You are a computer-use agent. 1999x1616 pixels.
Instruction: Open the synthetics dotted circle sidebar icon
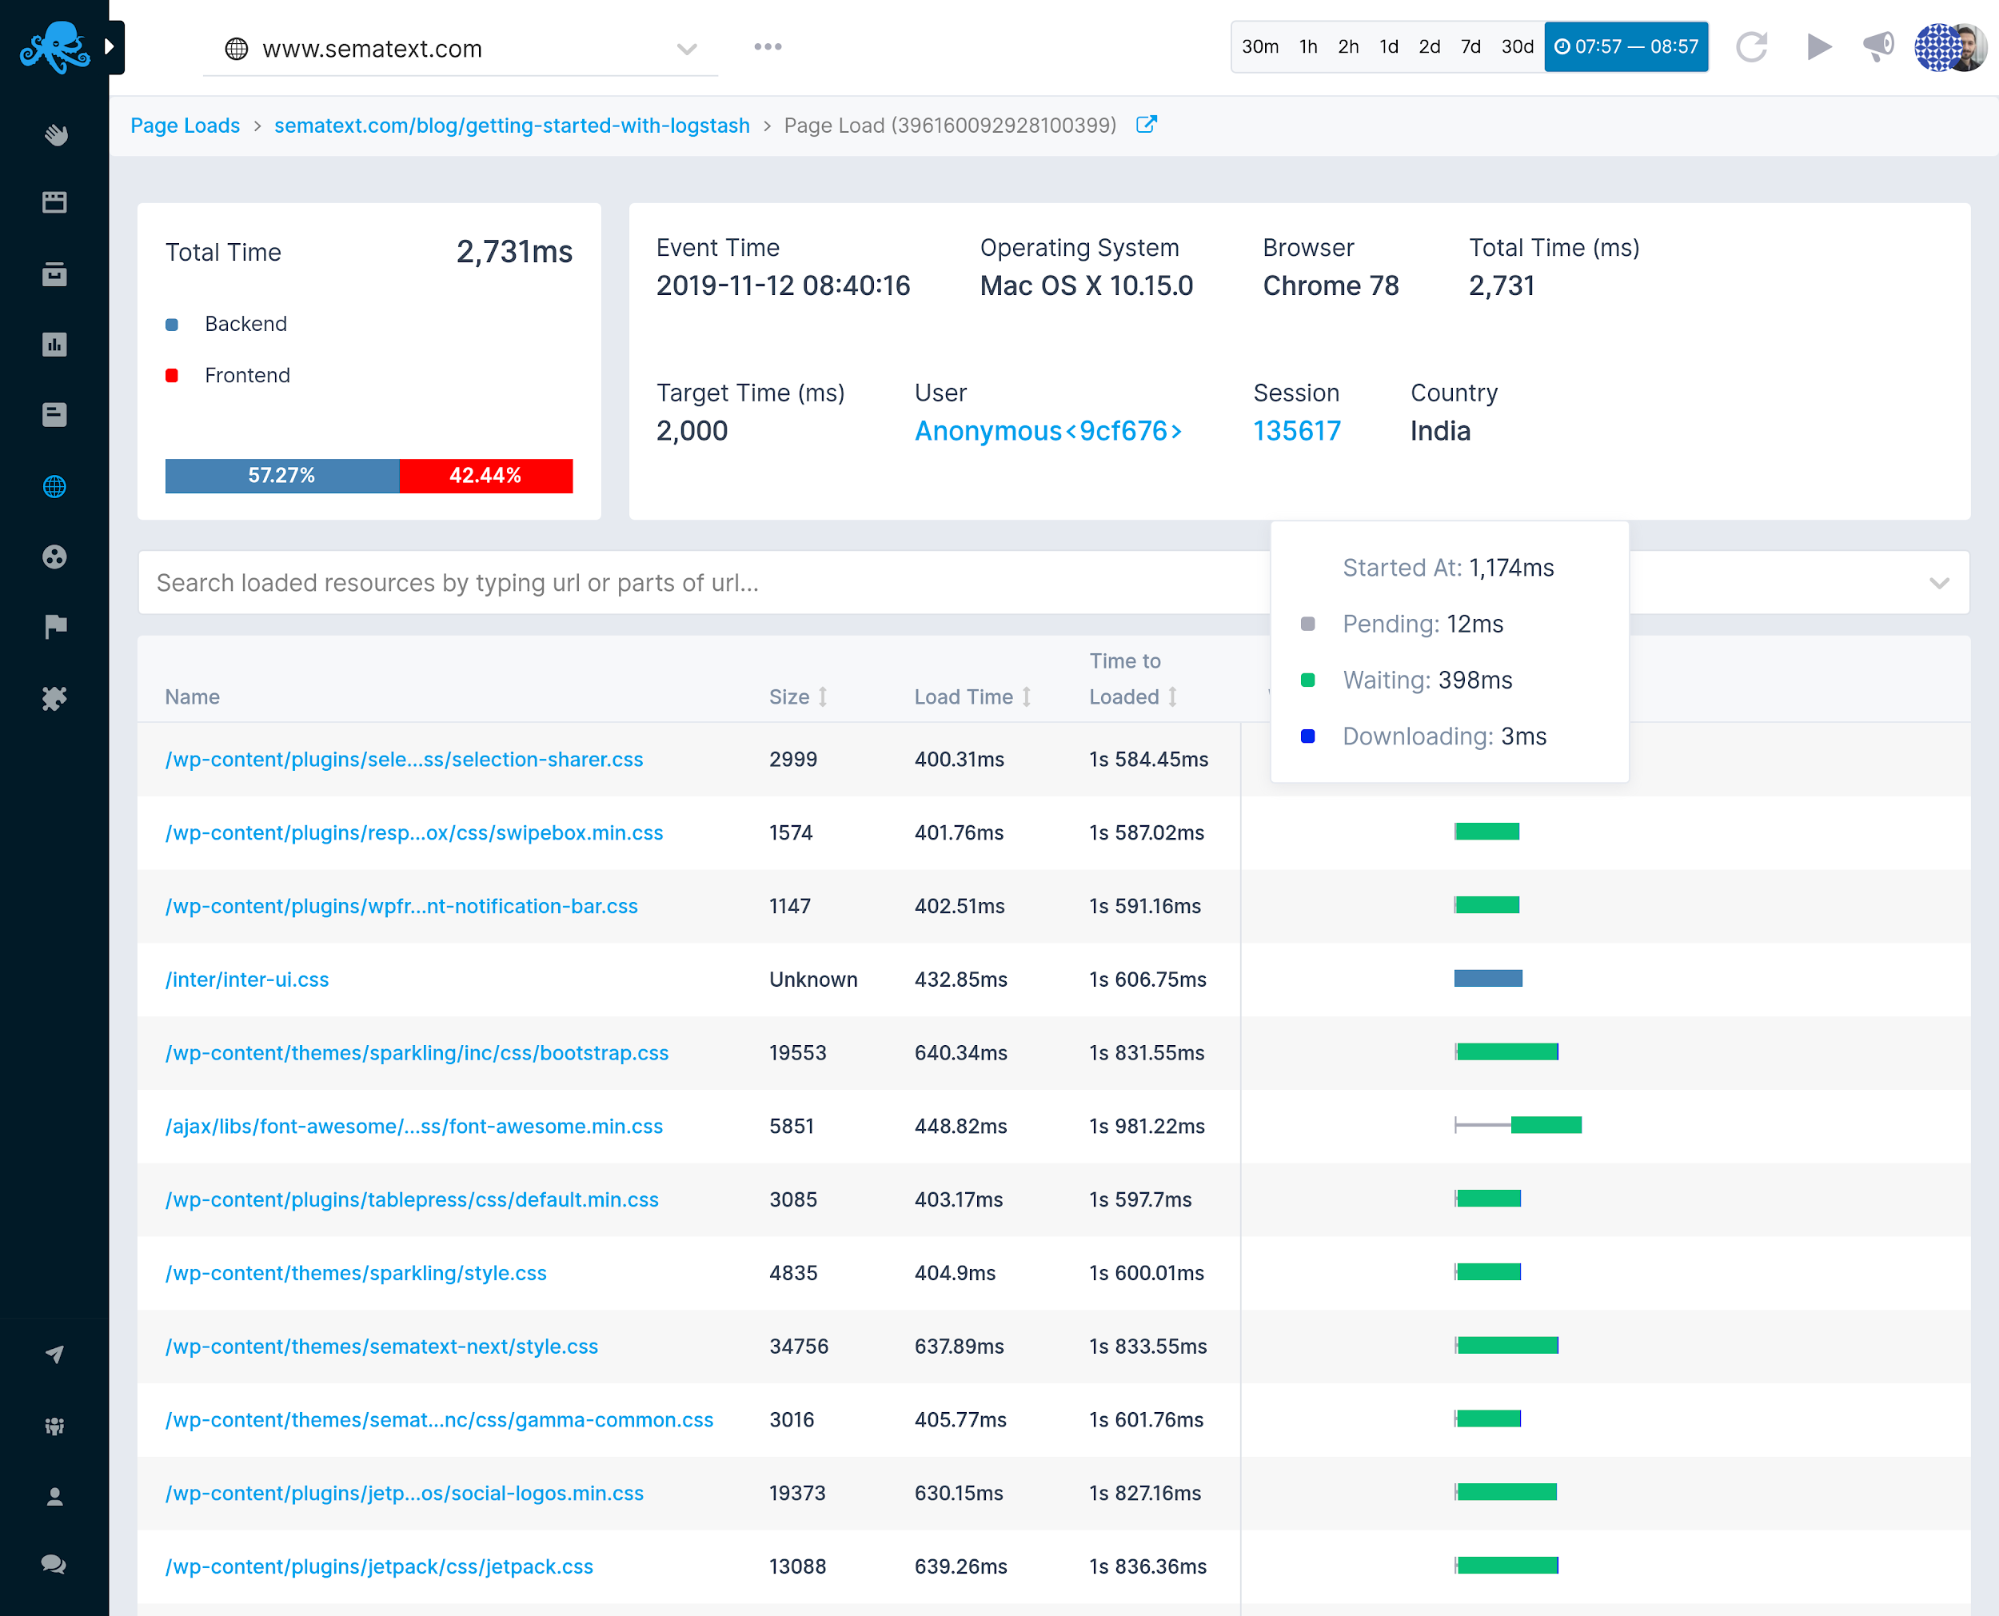tap(55, 557)
